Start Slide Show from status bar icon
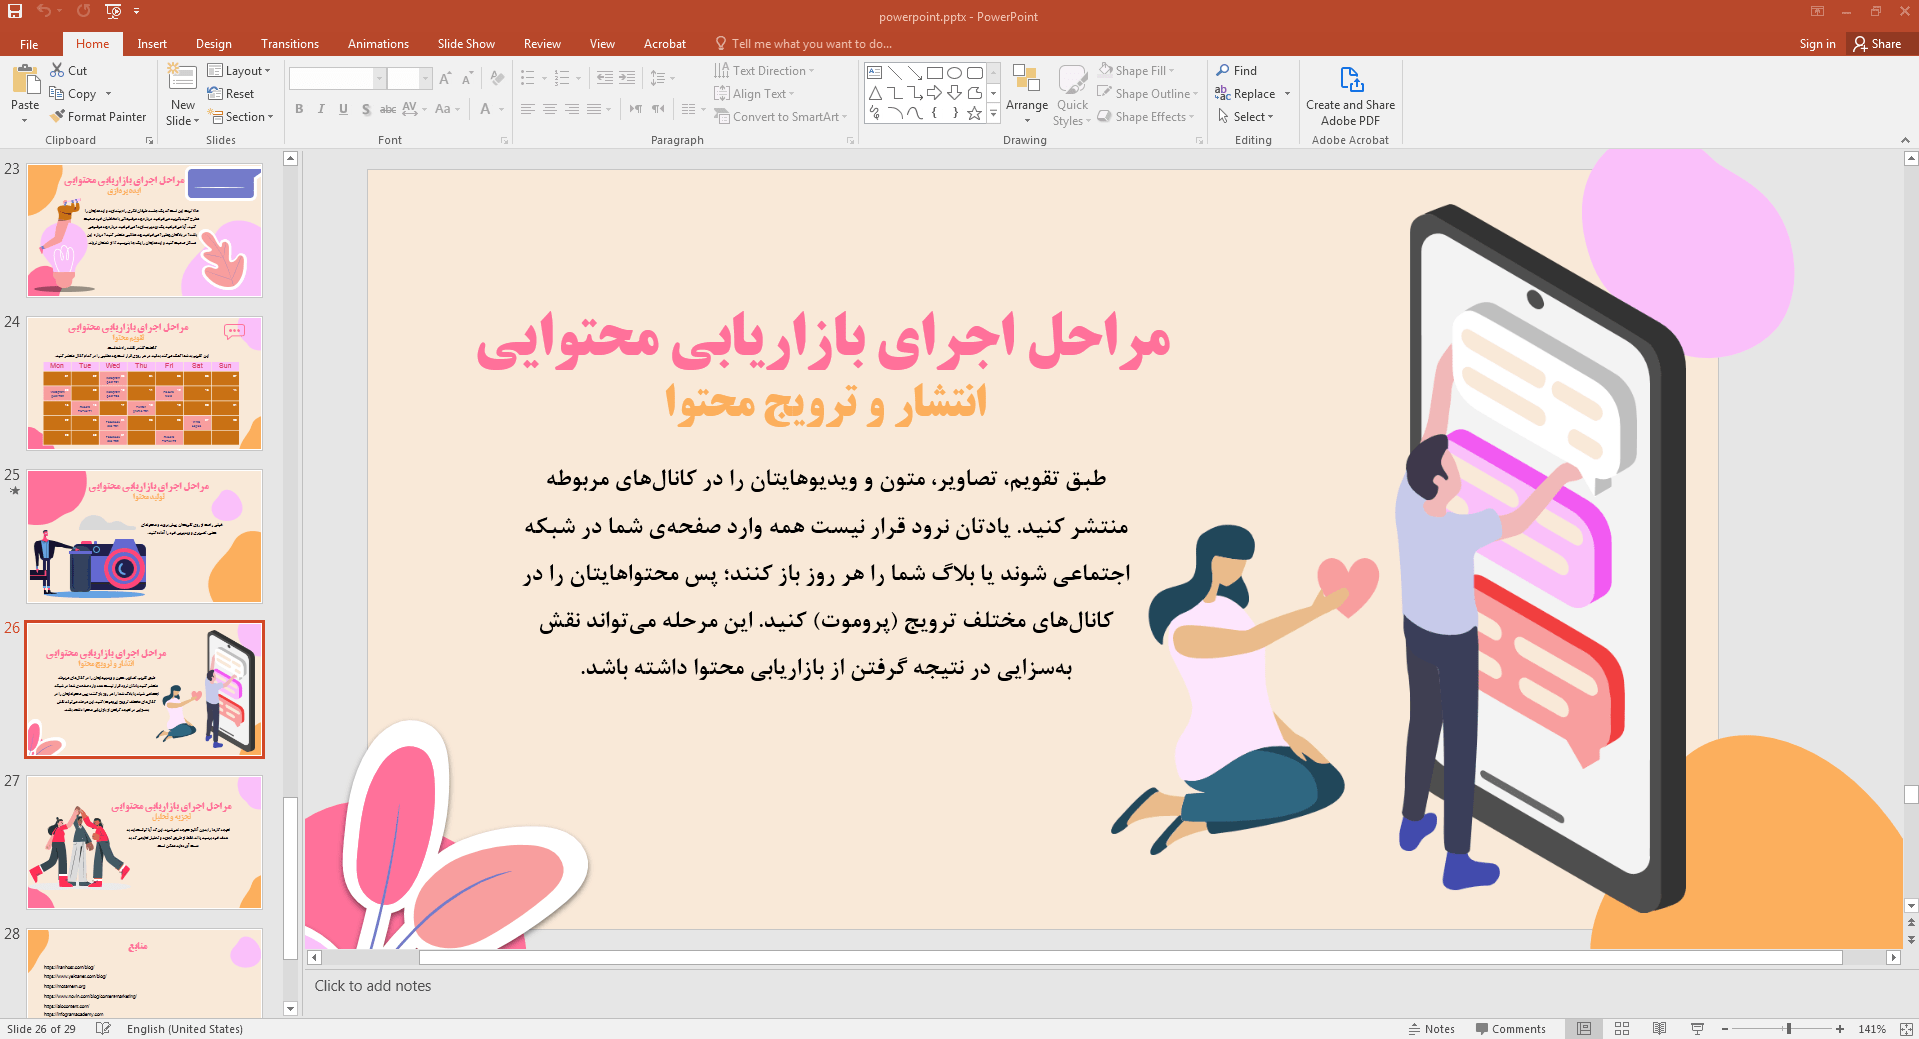This screenshot has width=1919, height=1039. (x=1697, y=1029)
